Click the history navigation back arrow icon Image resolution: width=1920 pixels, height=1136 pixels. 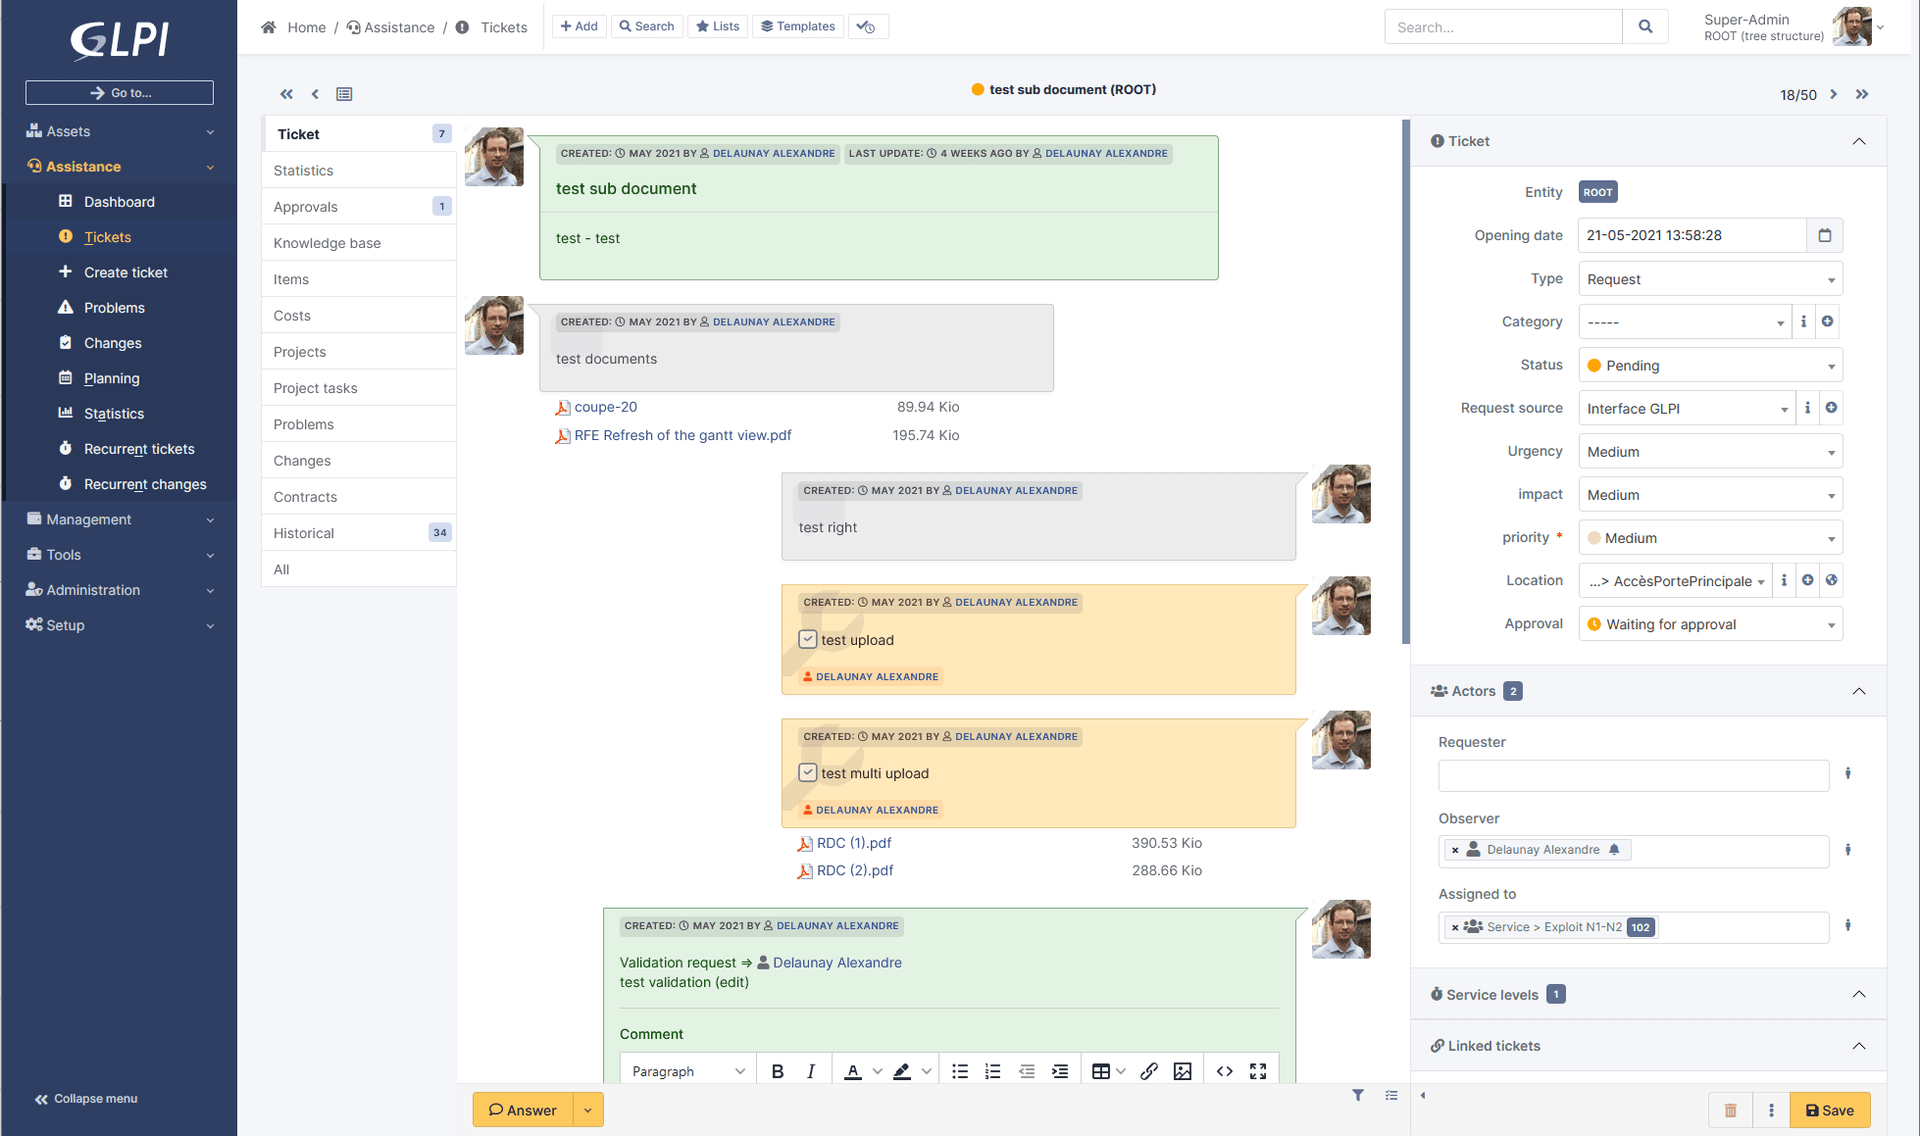314,92
